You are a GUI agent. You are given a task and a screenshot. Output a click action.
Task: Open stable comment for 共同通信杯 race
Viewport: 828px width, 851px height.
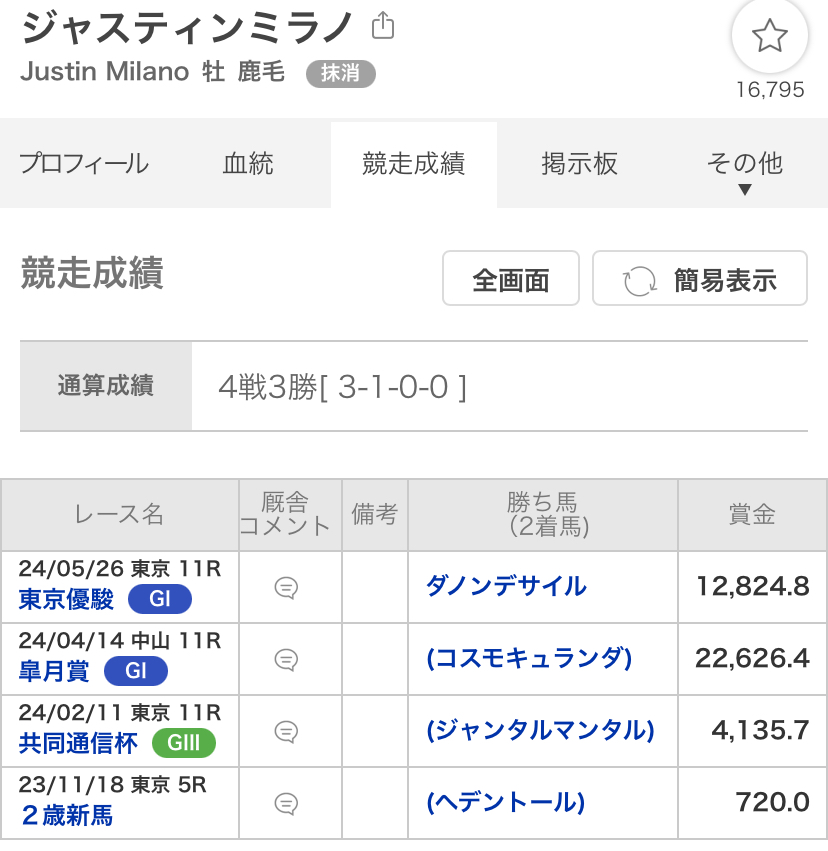tap(287, 732)
